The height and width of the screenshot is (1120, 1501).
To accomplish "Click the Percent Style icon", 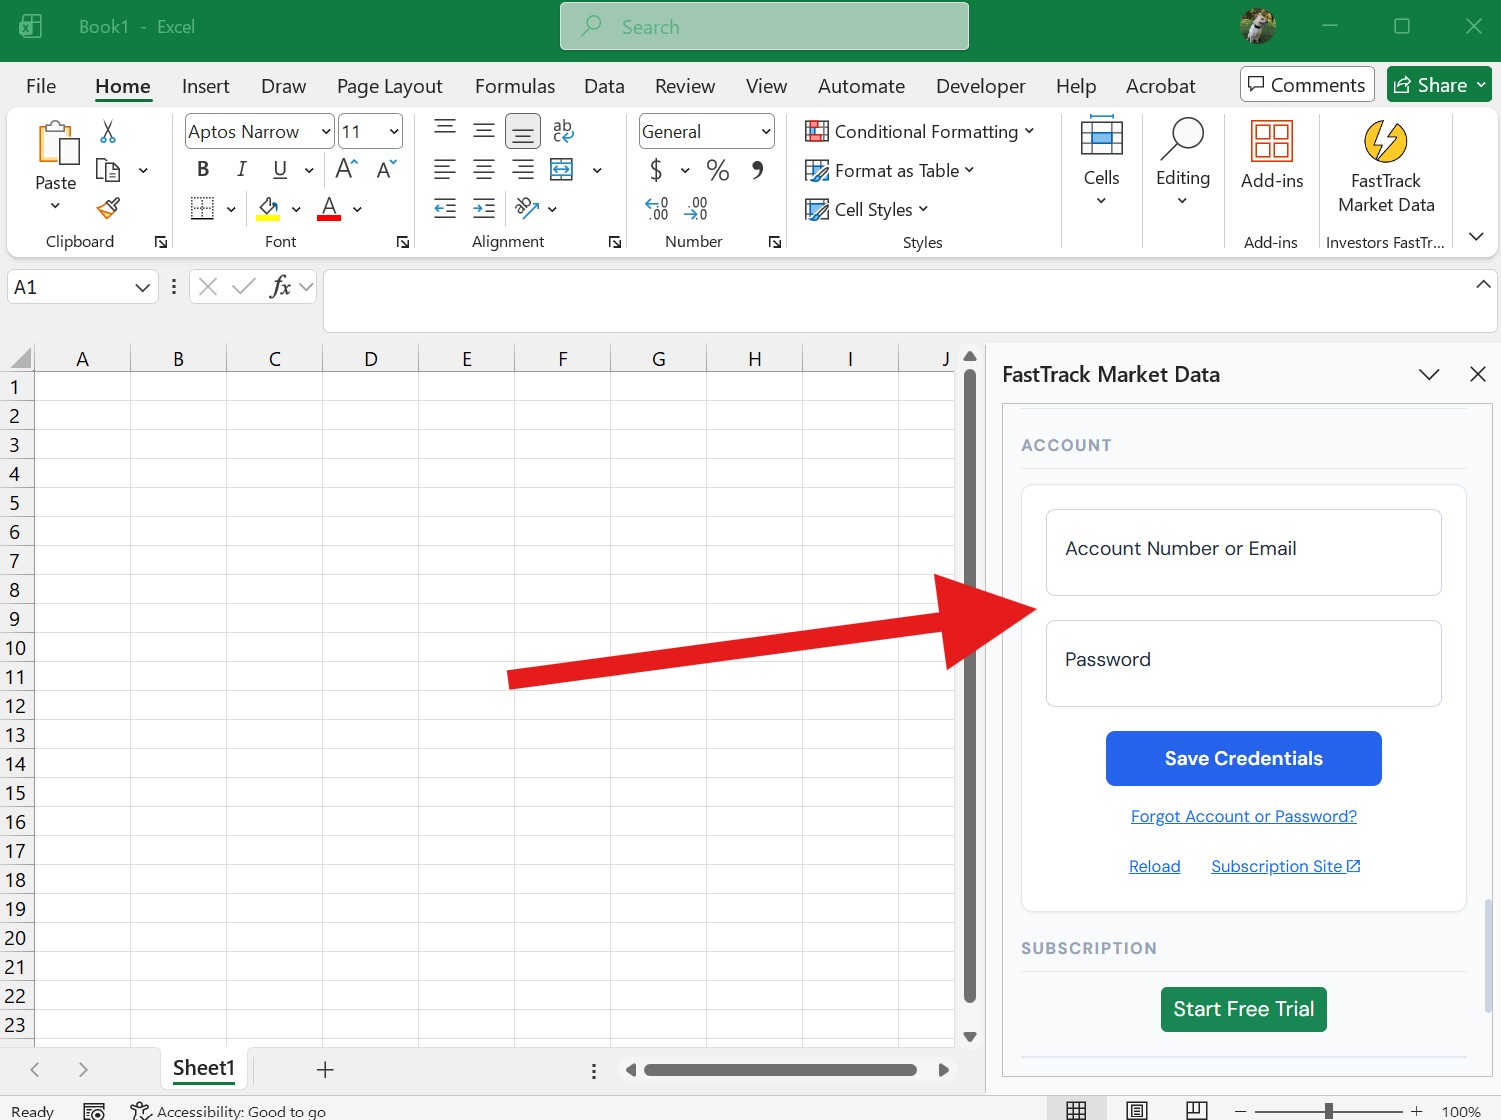I will (718, 170).
